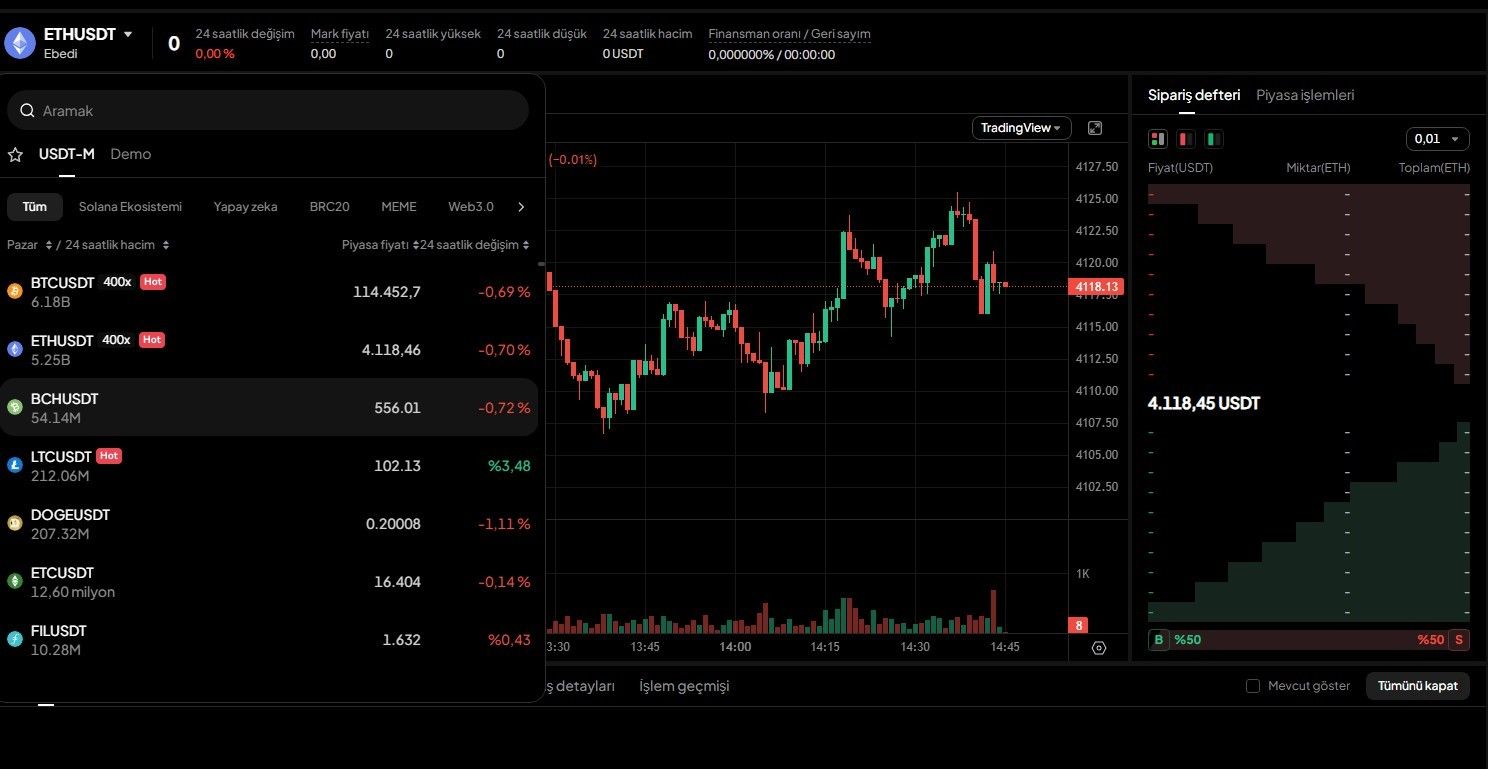This screenshot has height=769, width=1488.
Task: Open the TradingView chart type dropdown
Action: [x=1021, y=128]
